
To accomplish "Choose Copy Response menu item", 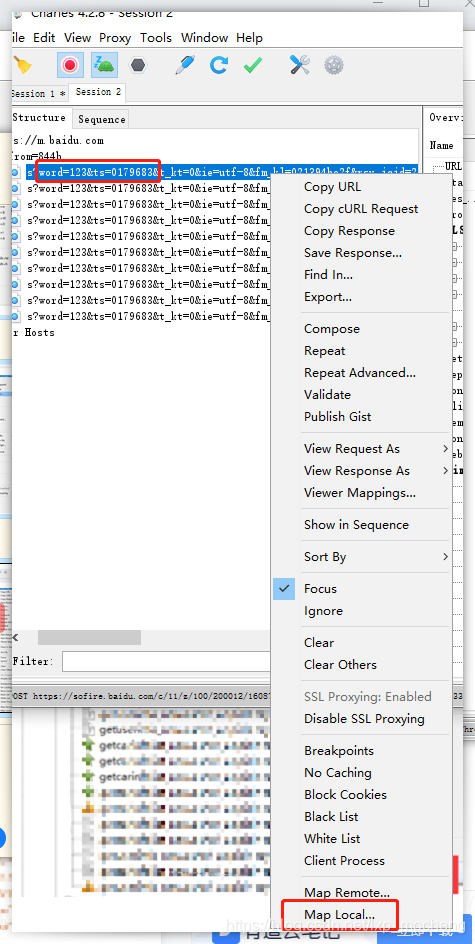I will click(349, 231).
